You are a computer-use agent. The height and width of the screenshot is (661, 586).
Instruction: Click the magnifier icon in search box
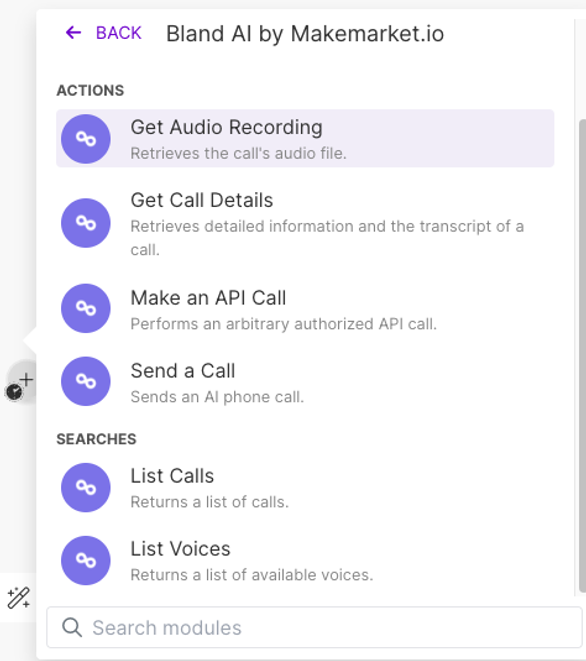(x=72, y=627)
